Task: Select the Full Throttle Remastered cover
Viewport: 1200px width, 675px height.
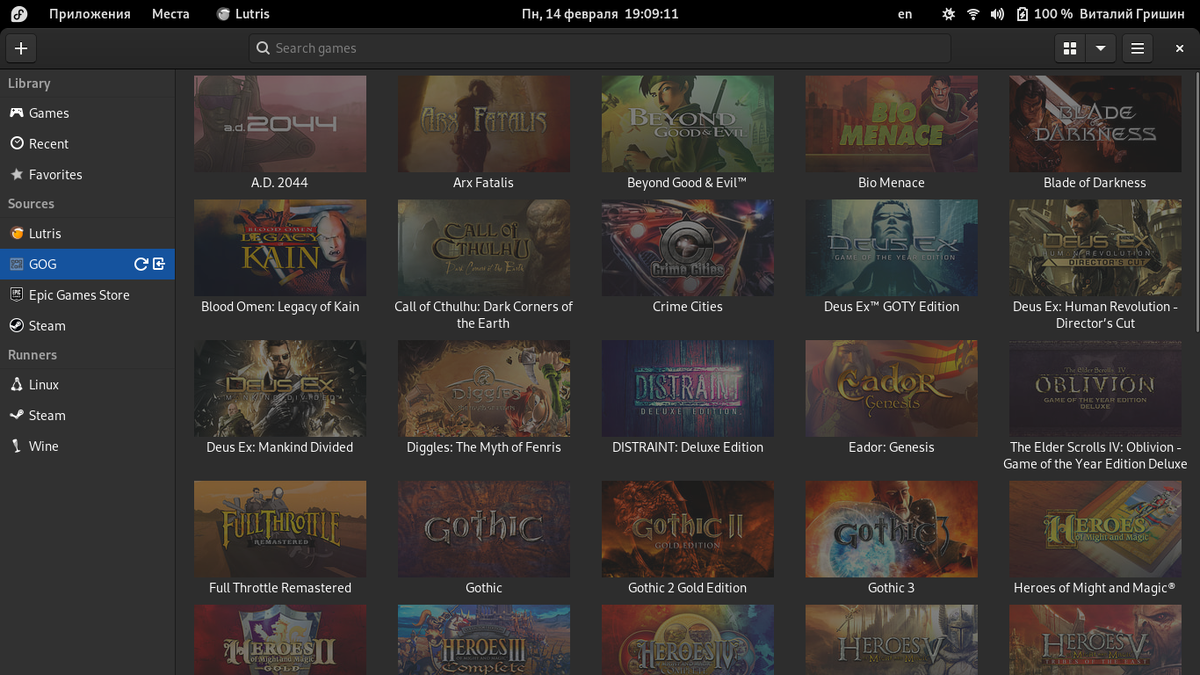Action: click(280, 529)
